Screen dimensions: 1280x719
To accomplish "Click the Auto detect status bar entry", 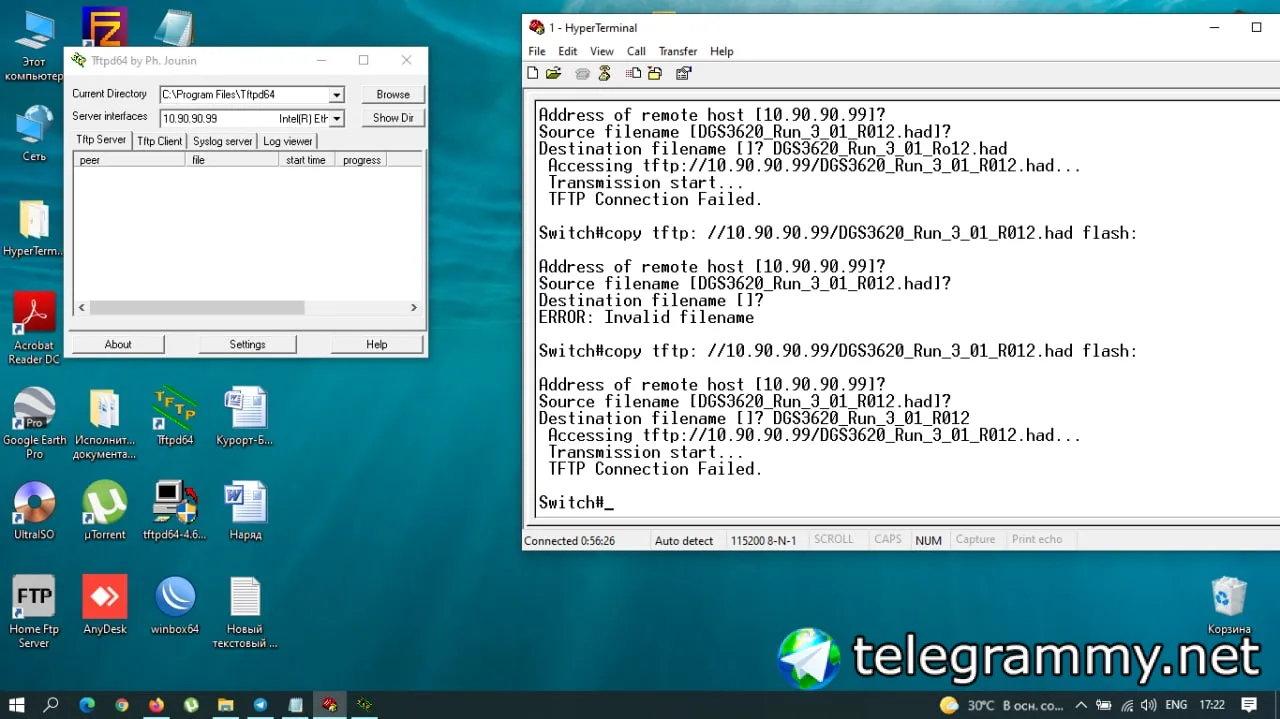I will [684, 541].
